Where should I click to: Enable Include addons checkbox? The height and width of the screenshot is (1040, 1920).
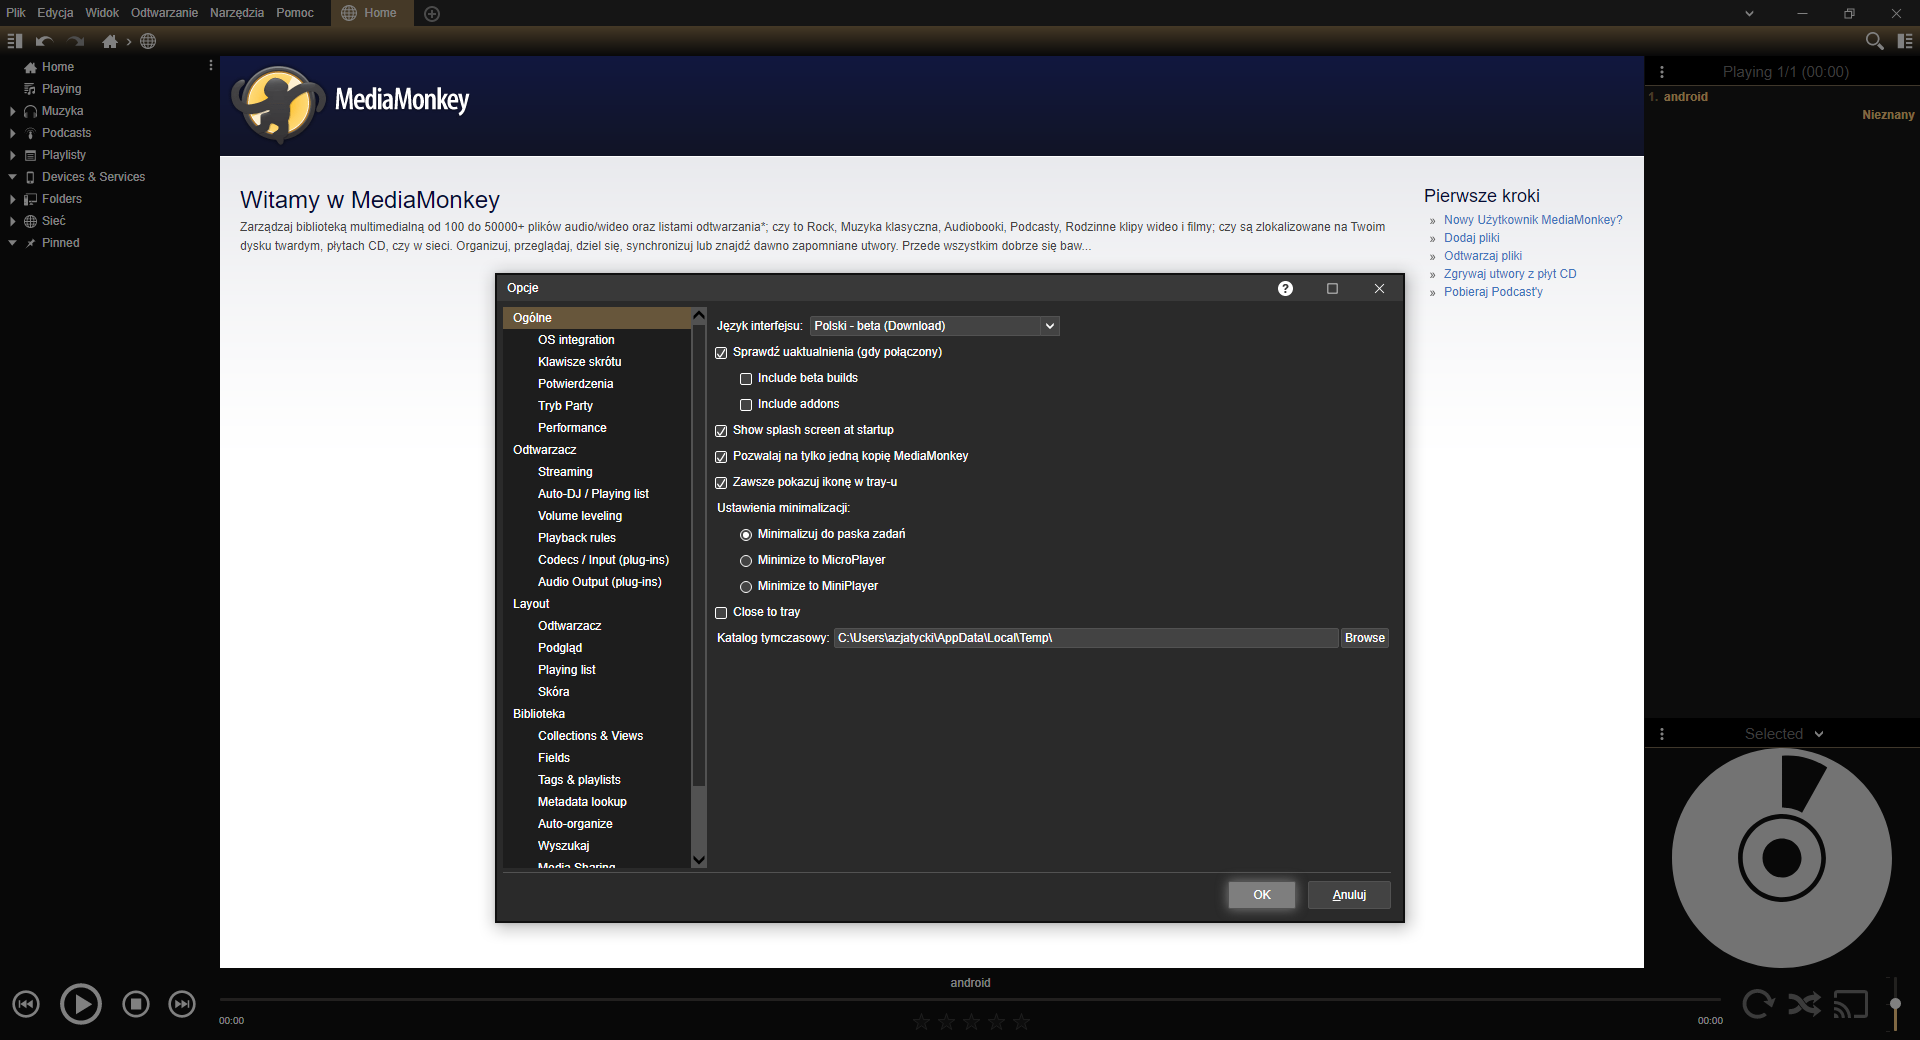tap(746, 405)
